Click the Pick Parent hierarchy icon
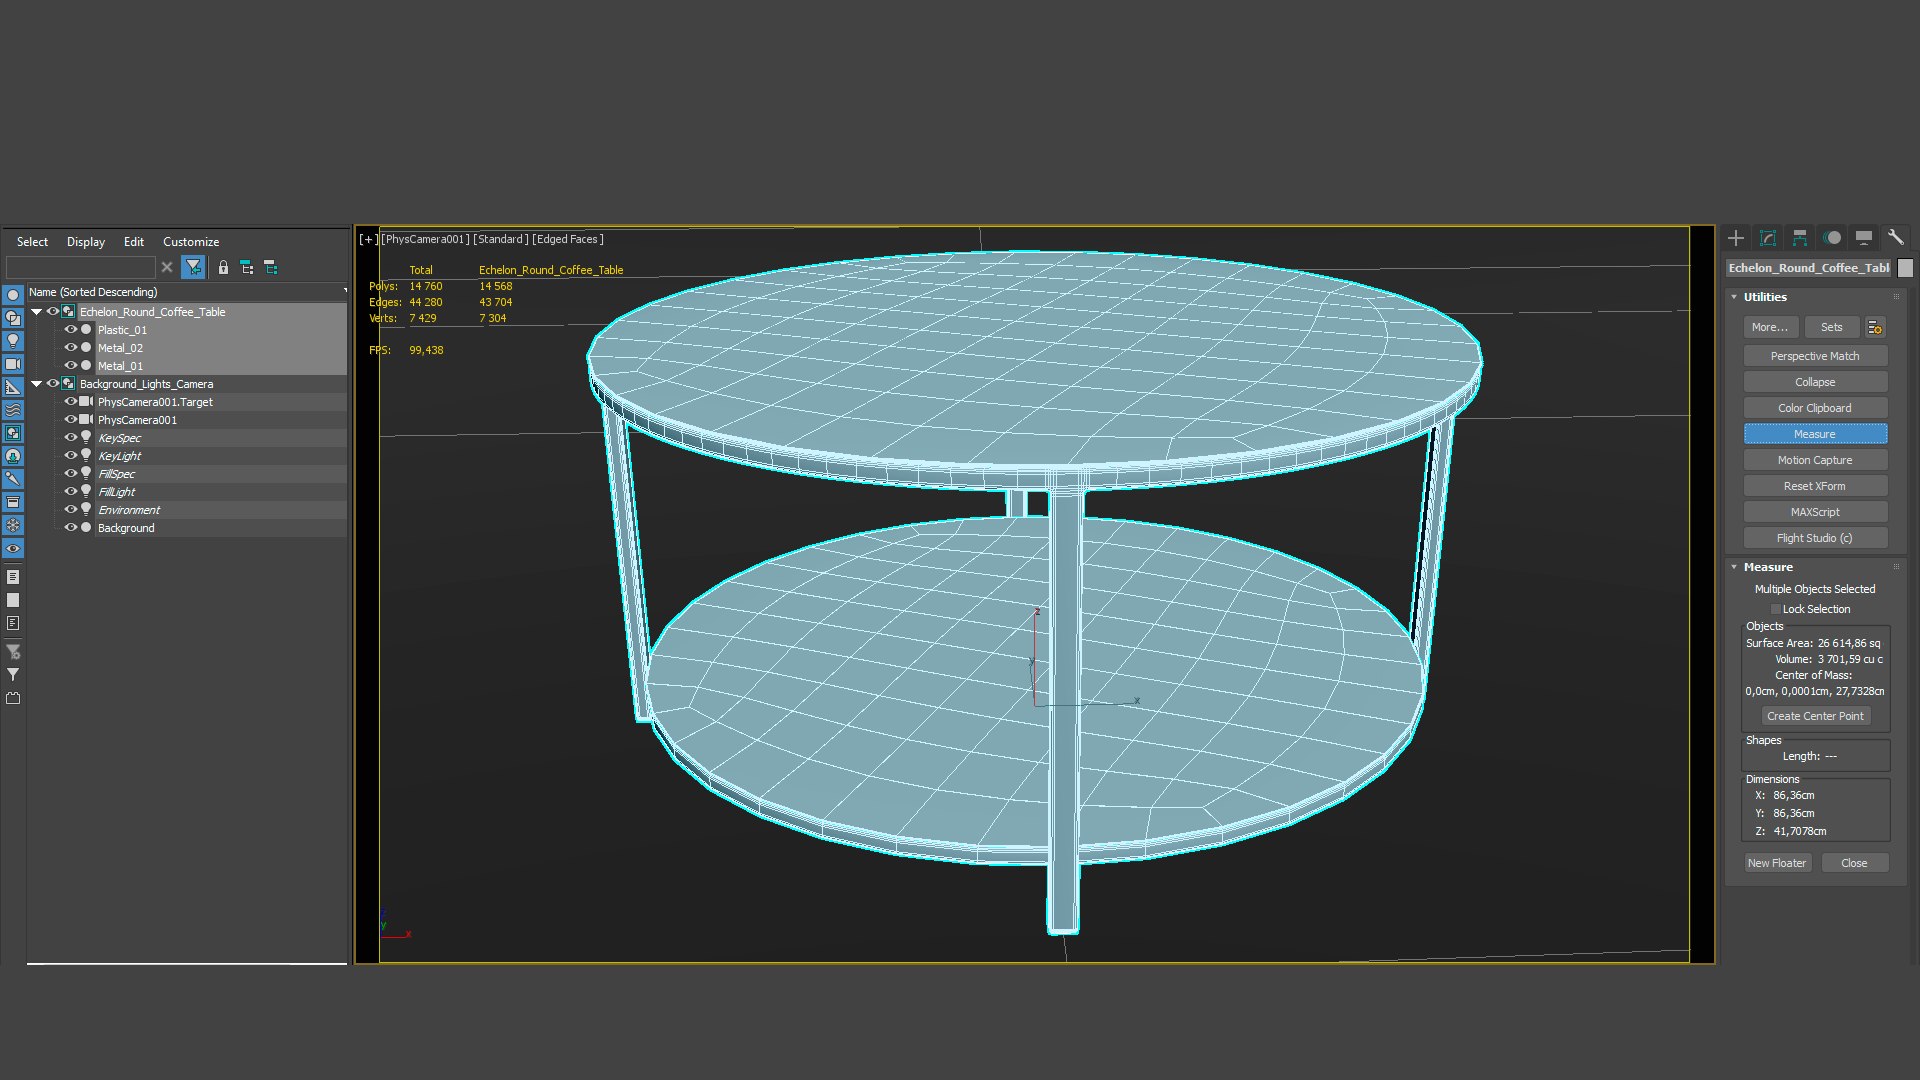 (247, 267)
